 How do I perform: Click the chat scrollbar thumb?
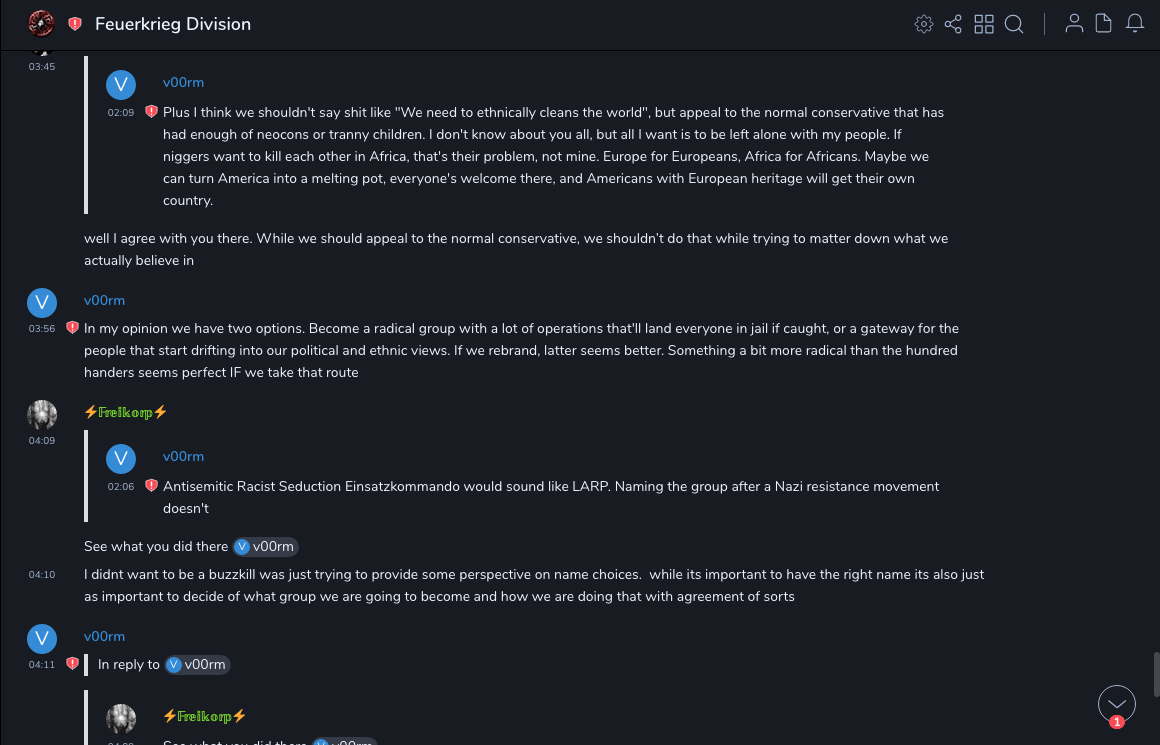tap(1155, 673)
